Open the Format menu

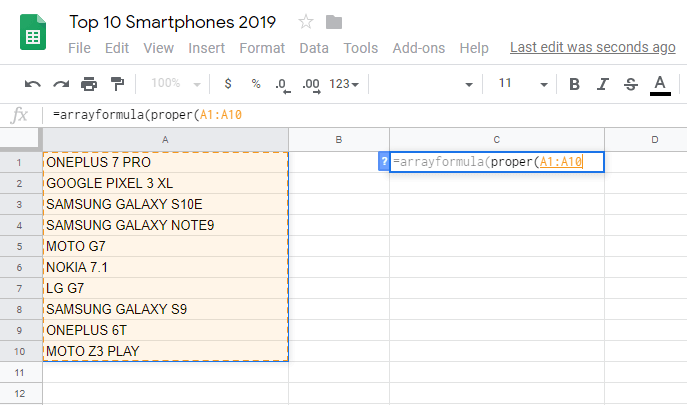262,48
